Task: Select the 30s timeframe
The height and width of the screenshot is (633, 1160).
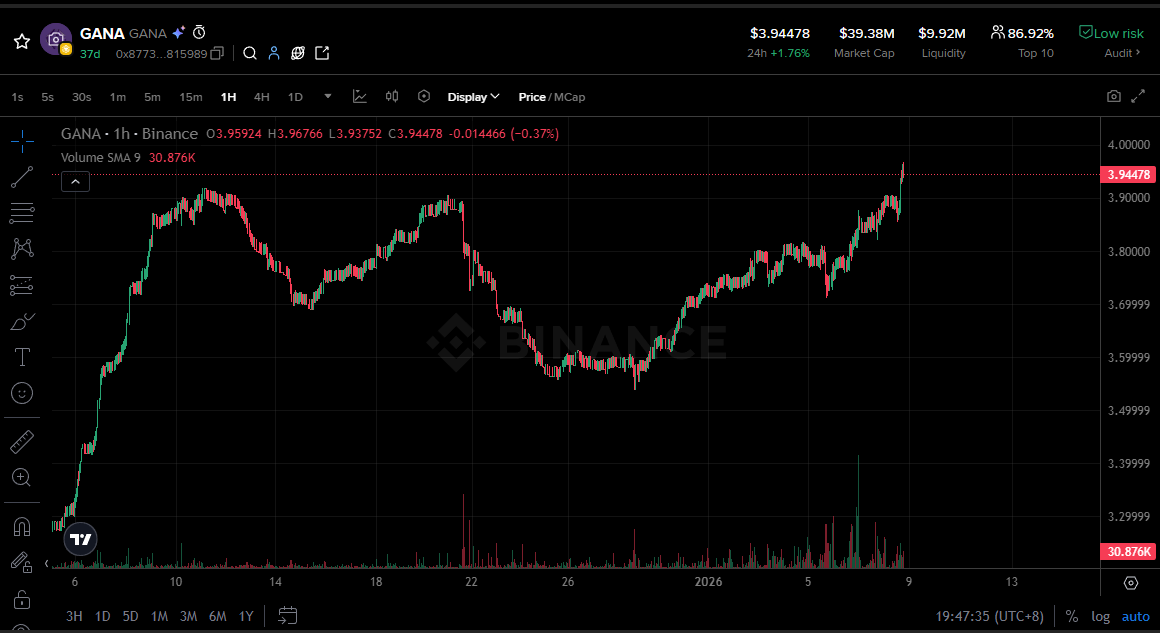Action: click(81, 97)
